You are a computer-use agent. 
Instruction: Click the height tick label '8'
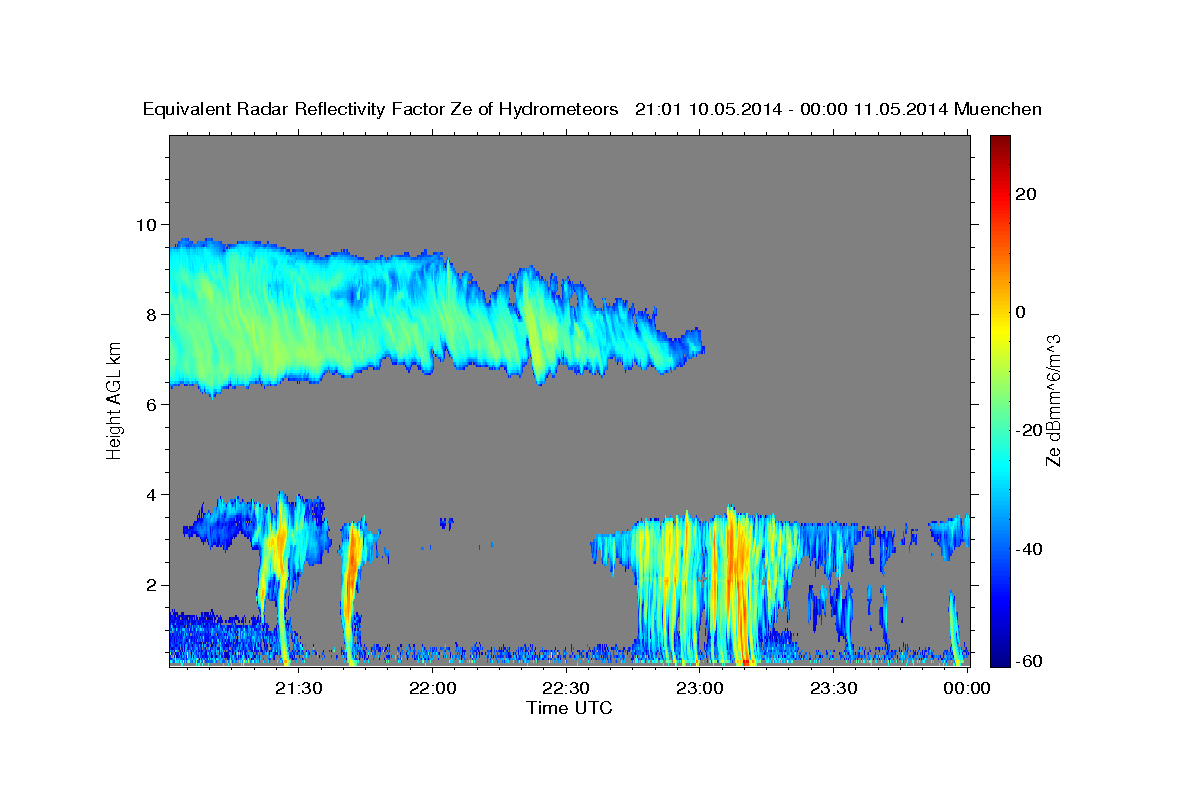(x=151, y=314)
